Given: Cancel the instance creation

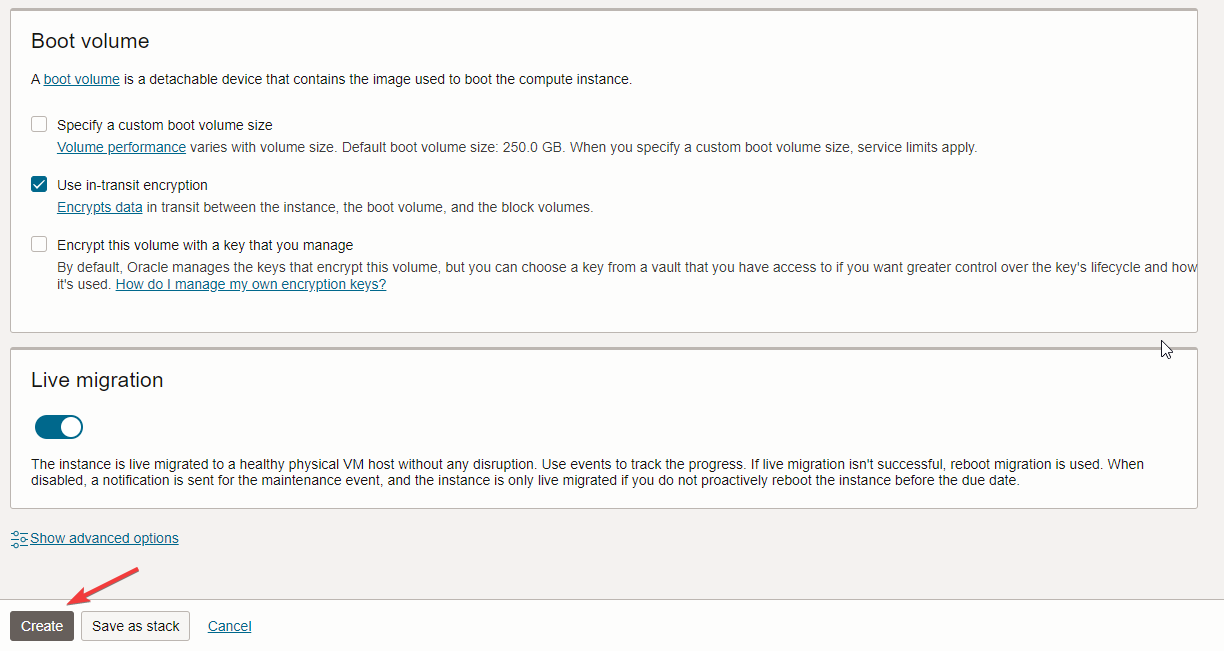Looking at the screenshot, I should (x=229, y=626).
